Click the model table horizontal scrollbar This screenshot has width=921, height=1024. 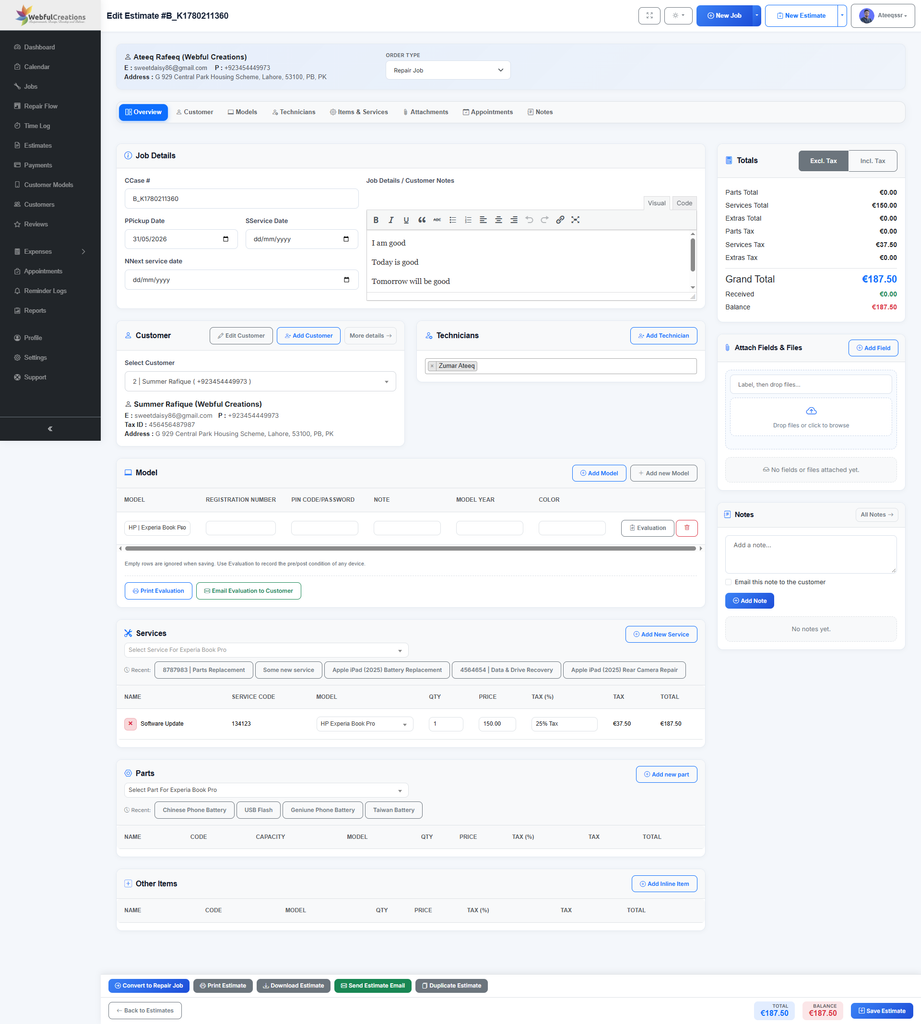tap(410, 549)
